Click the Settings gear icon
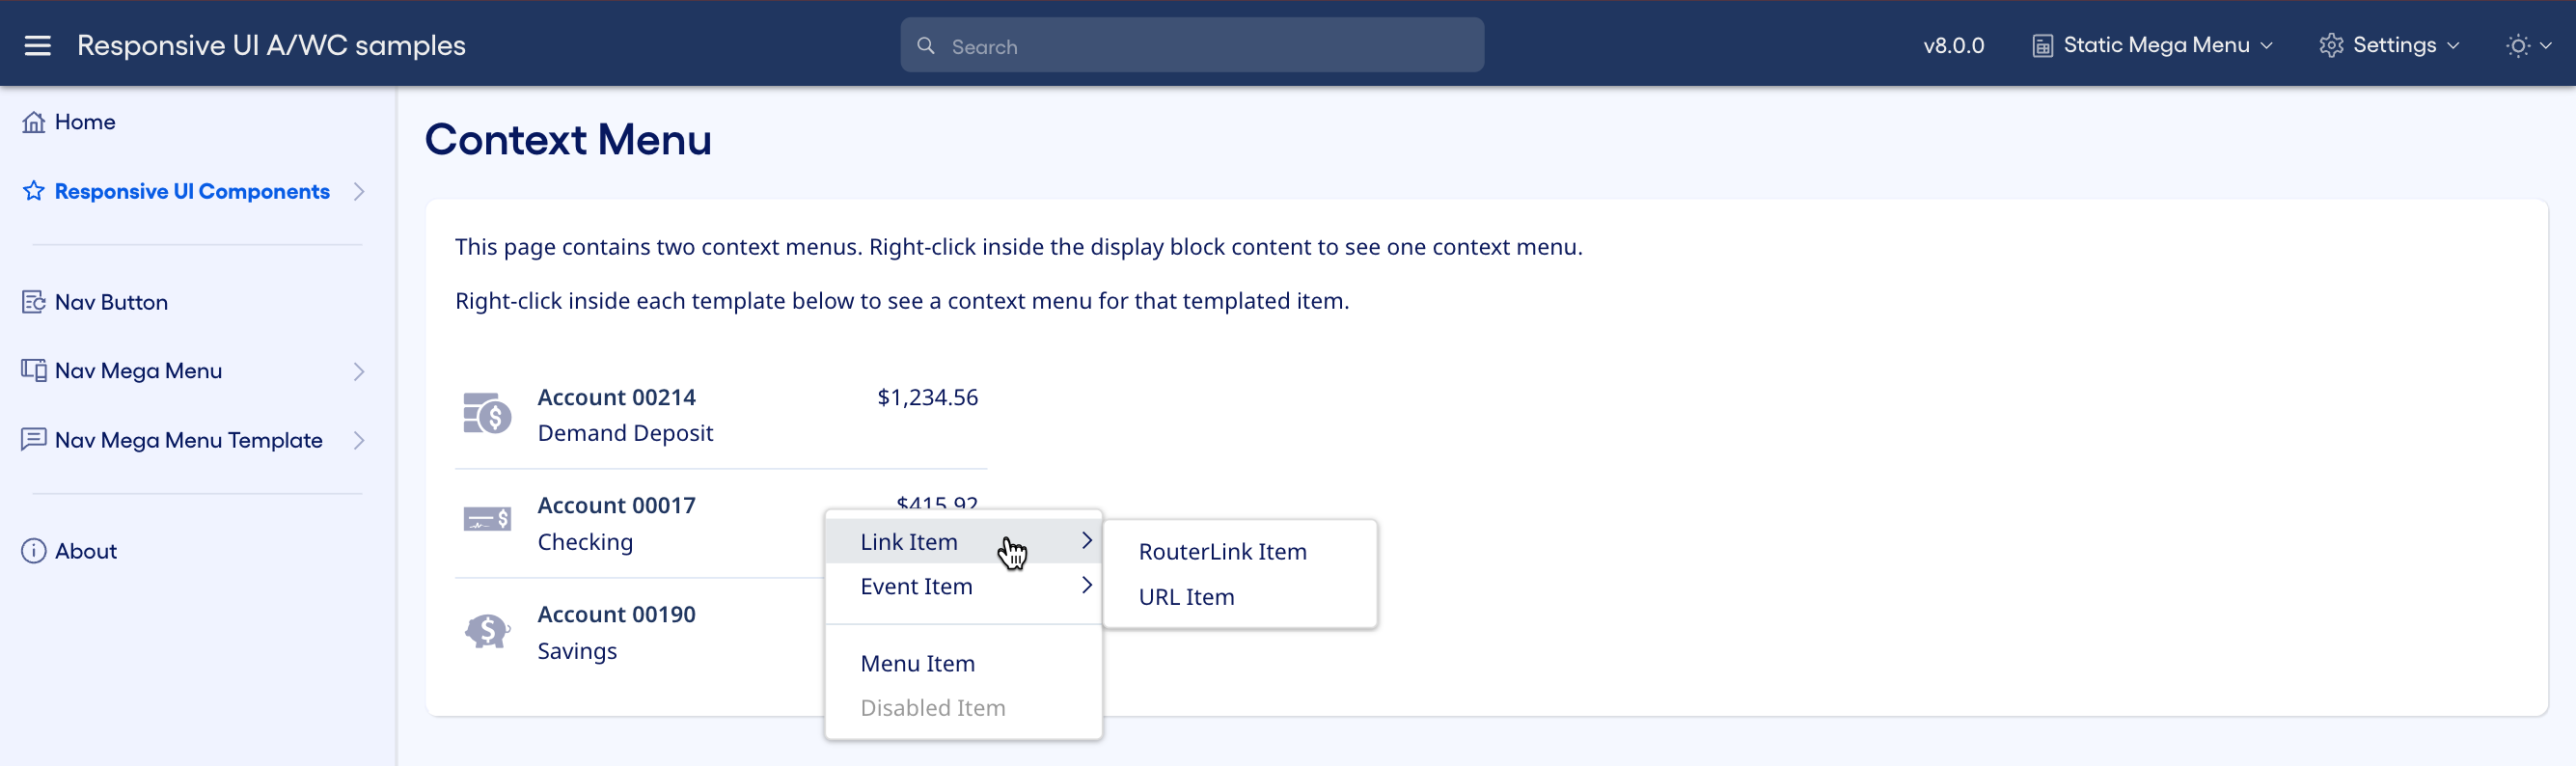Image resolution: width=2576 pixels, height=766 pixels. tap(2331, 46)
